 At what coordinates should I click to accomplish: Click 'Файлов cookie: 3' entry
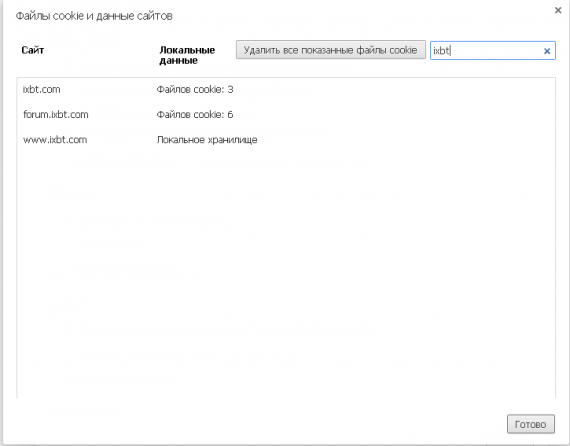[195, 90]
